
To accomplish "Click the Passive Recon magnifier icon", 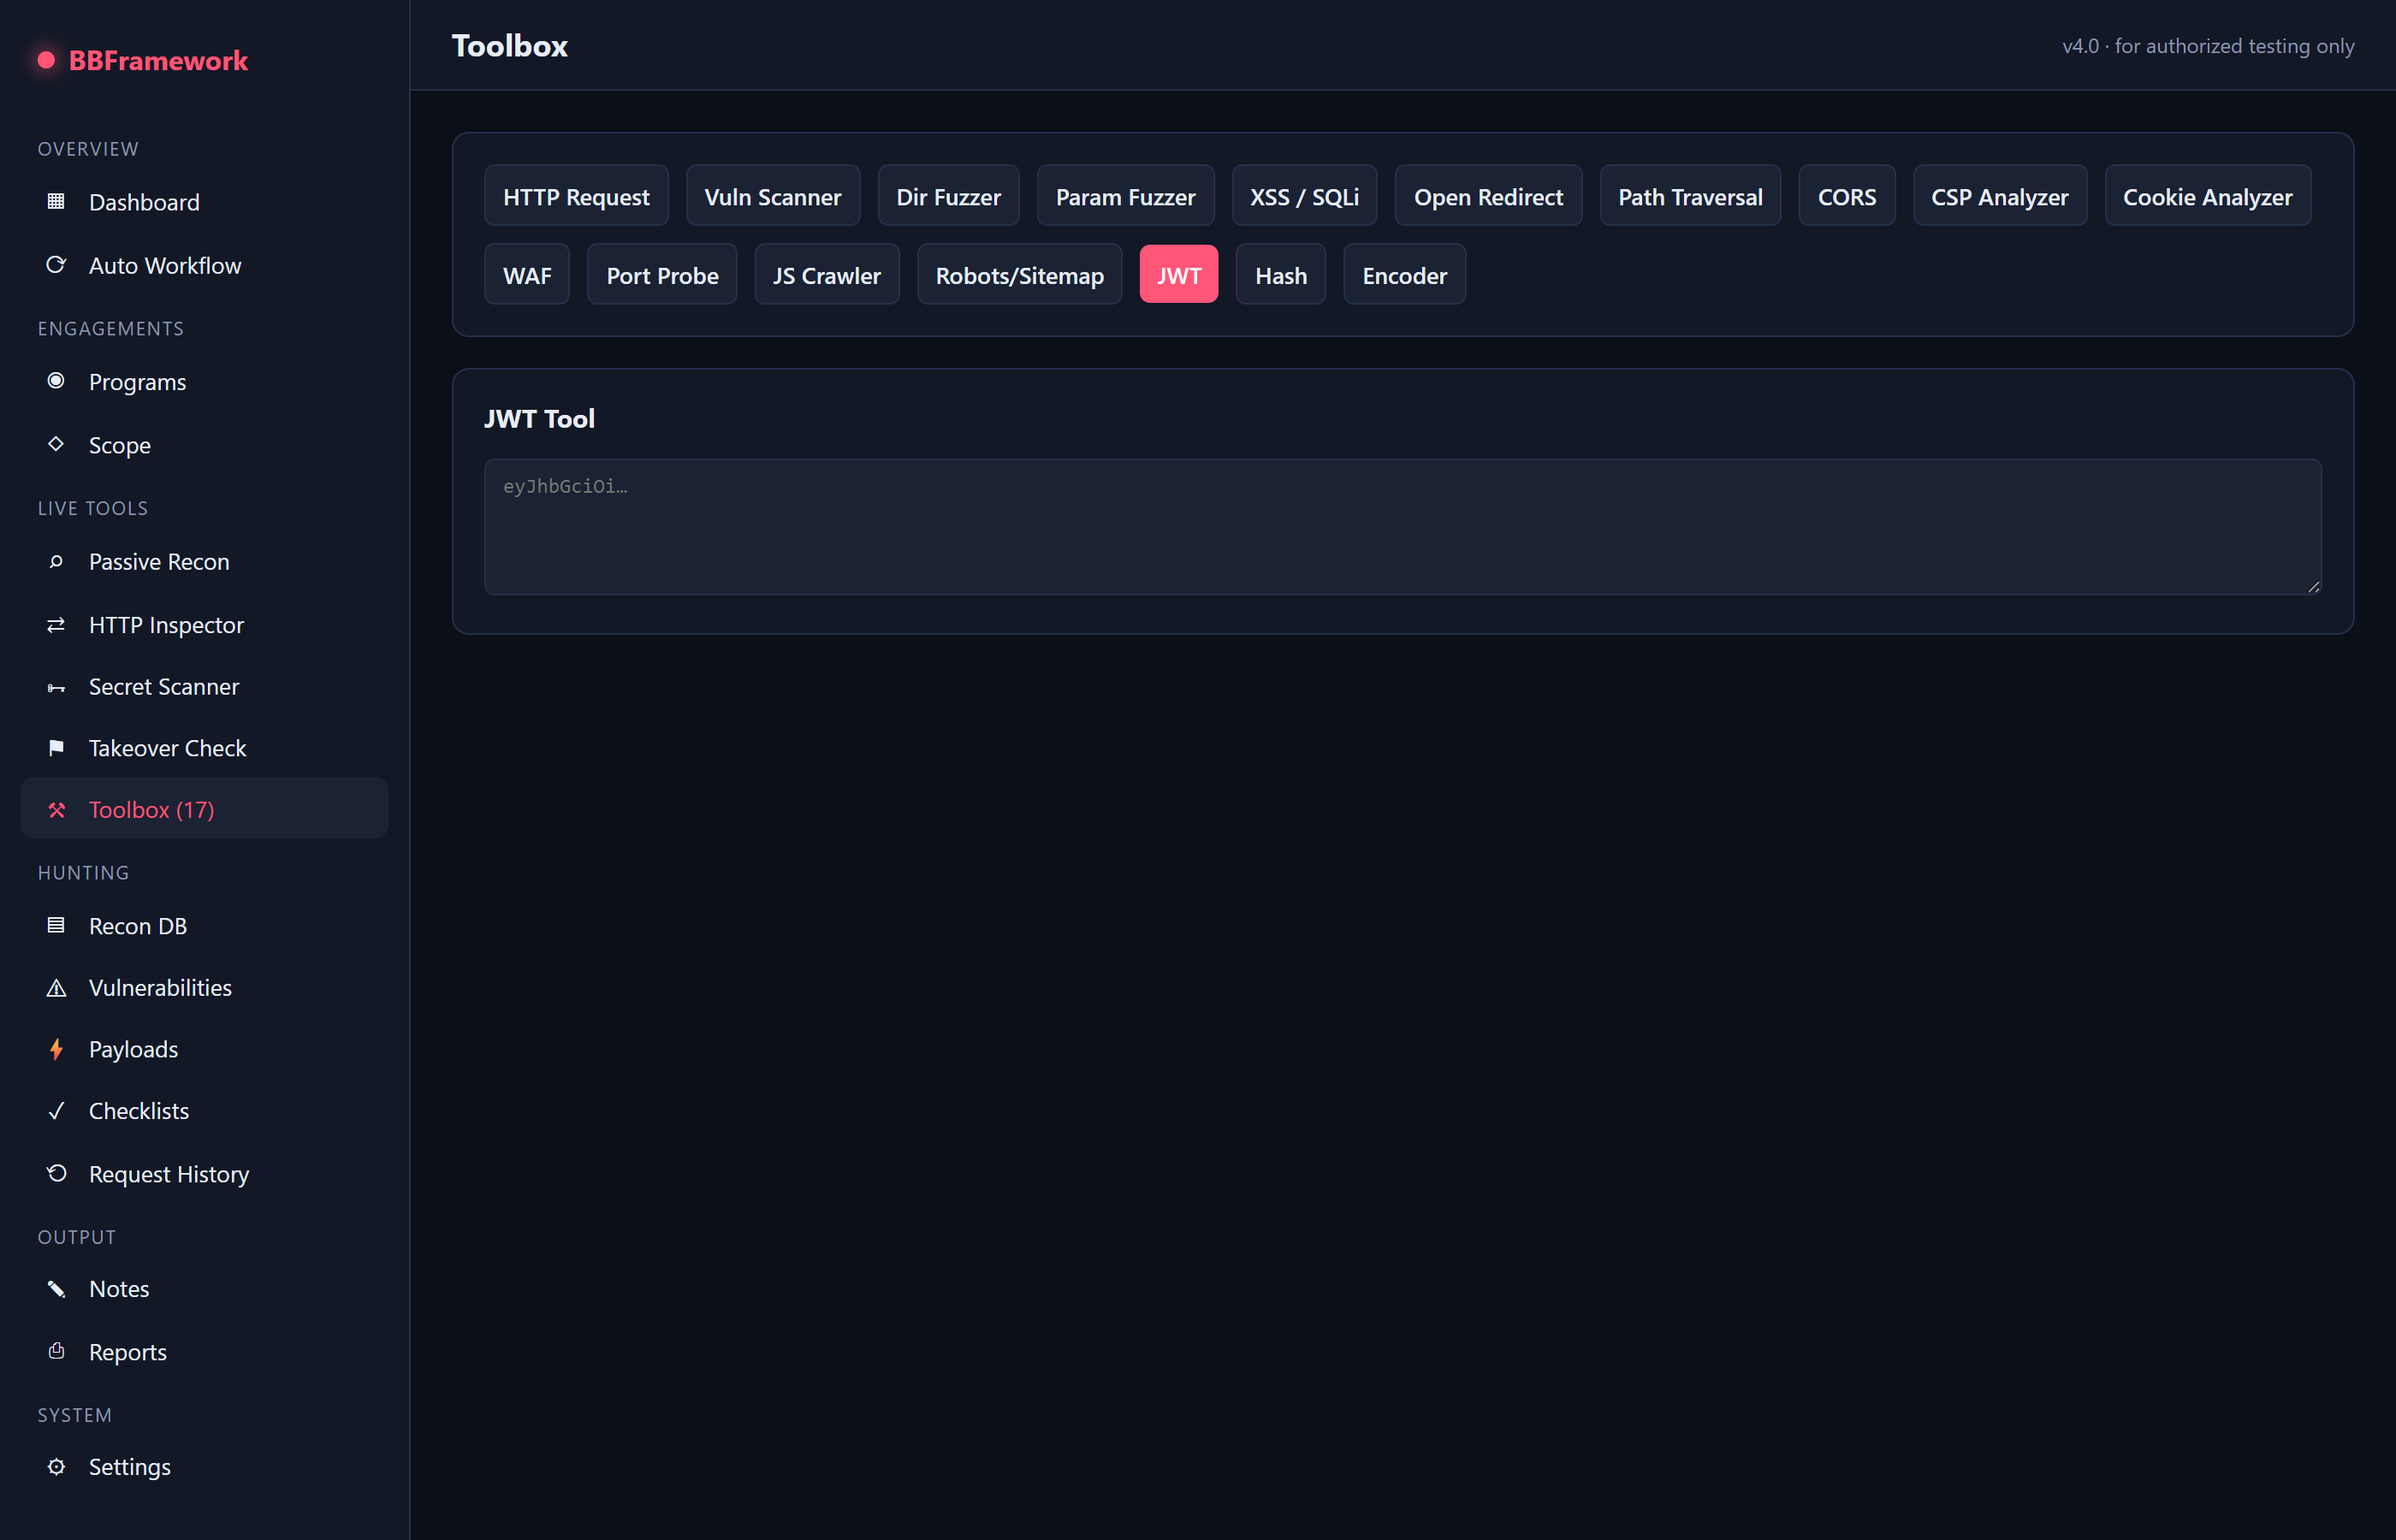I will click(56, 561).
